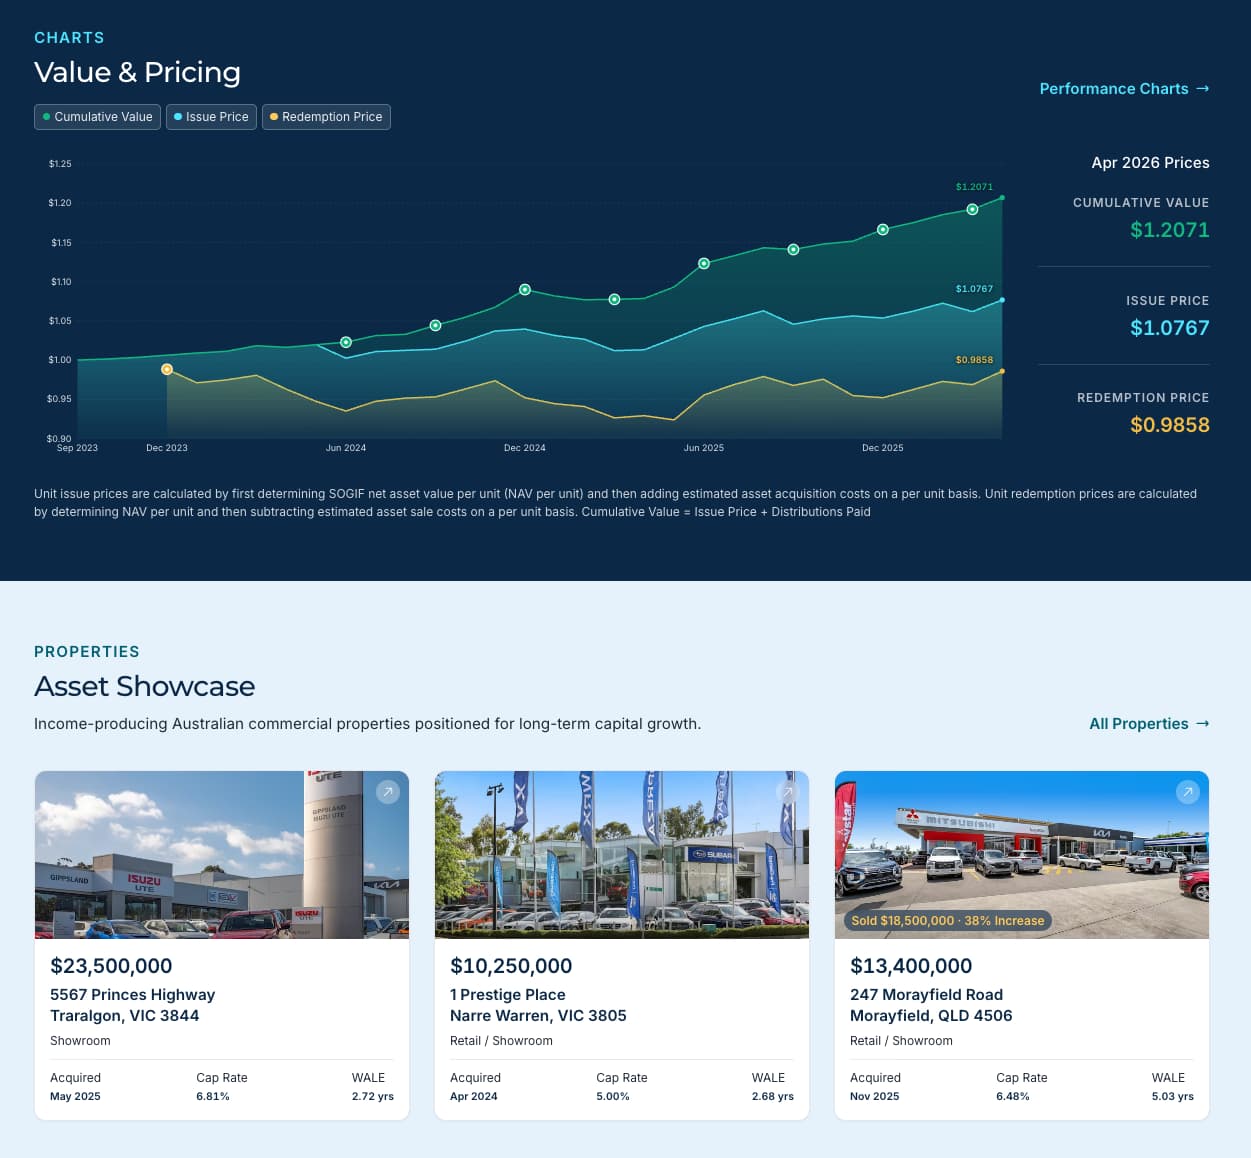
Task: Click the $0.9858 redemption price in the prices panel
Action: pyautogui.click(x=1170, y=425)
